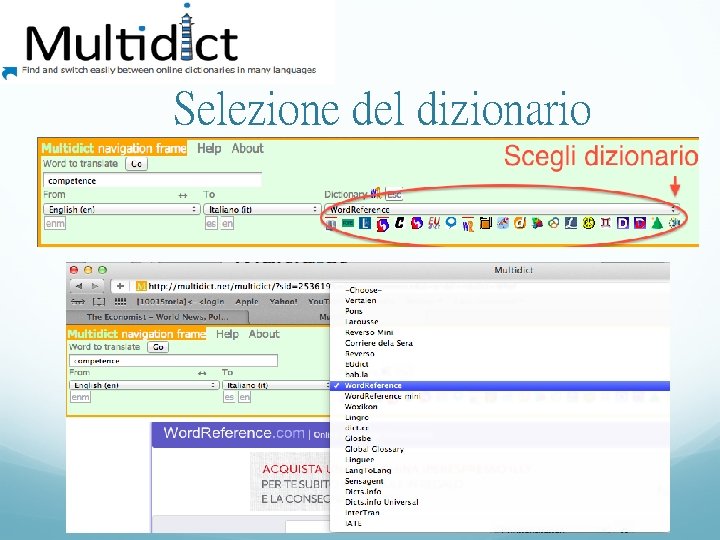
Task: Open About link in the top frame
Action: coord(248,148)
